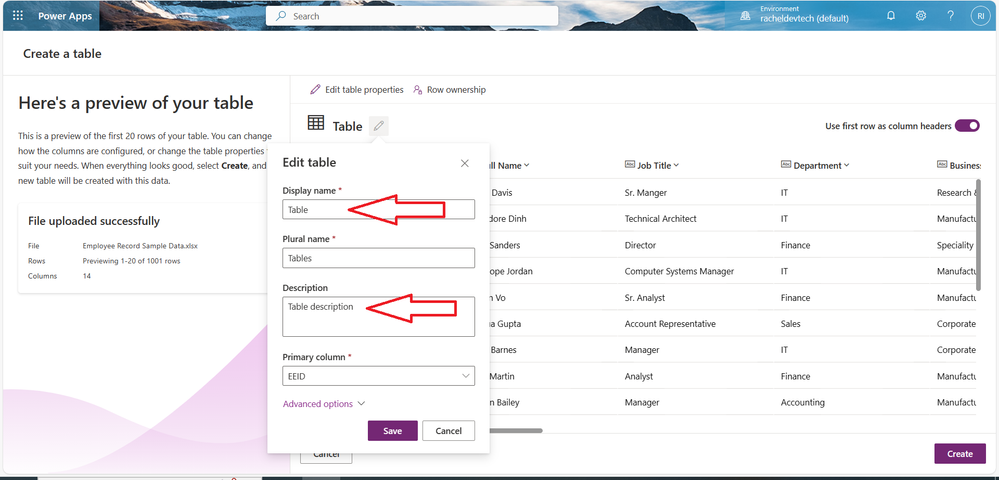Select the racheldevtech (default) environment
Image resolution: width=999 pixels, height=480 pixels.
804,18
